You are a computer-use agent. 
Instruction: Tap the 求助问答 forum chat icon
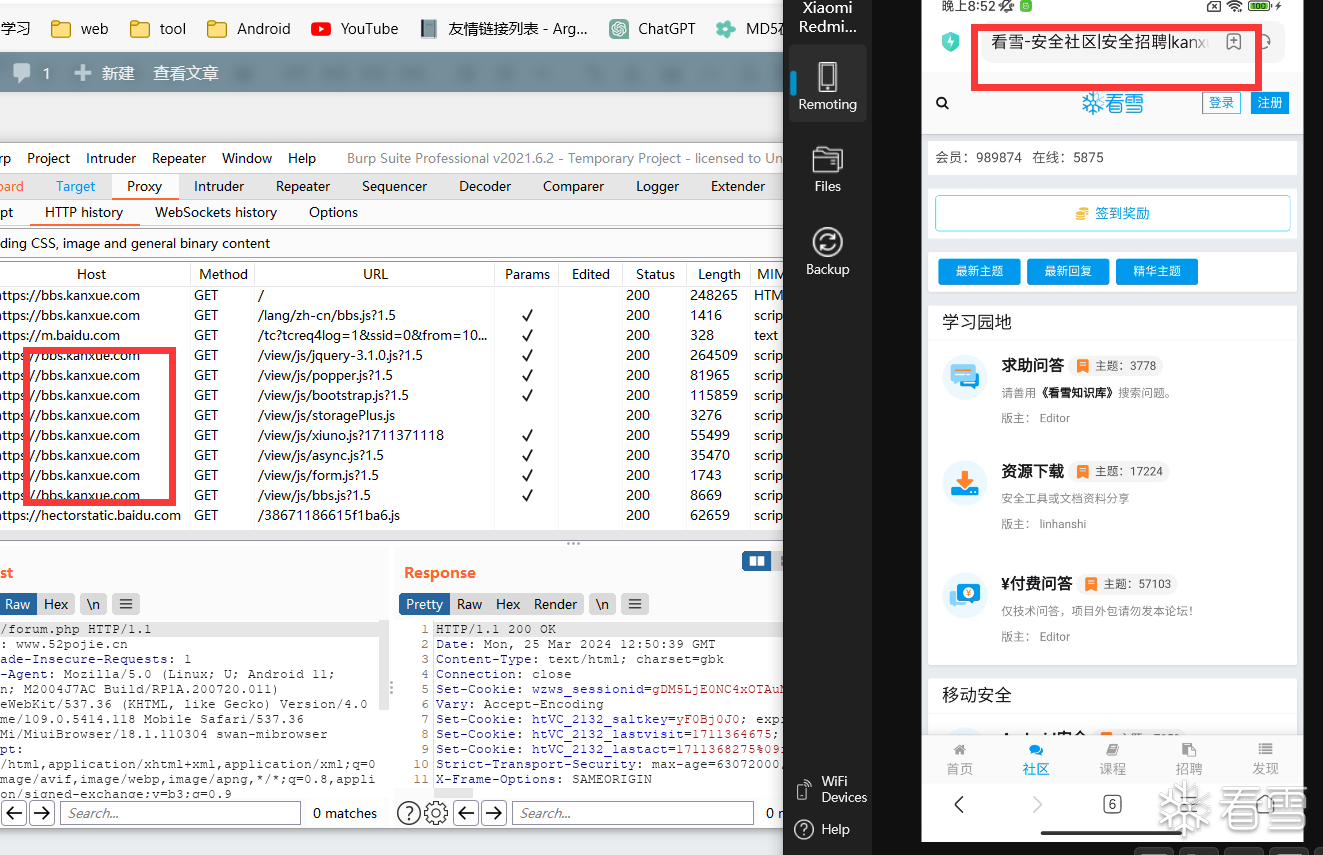pos(965,378)
